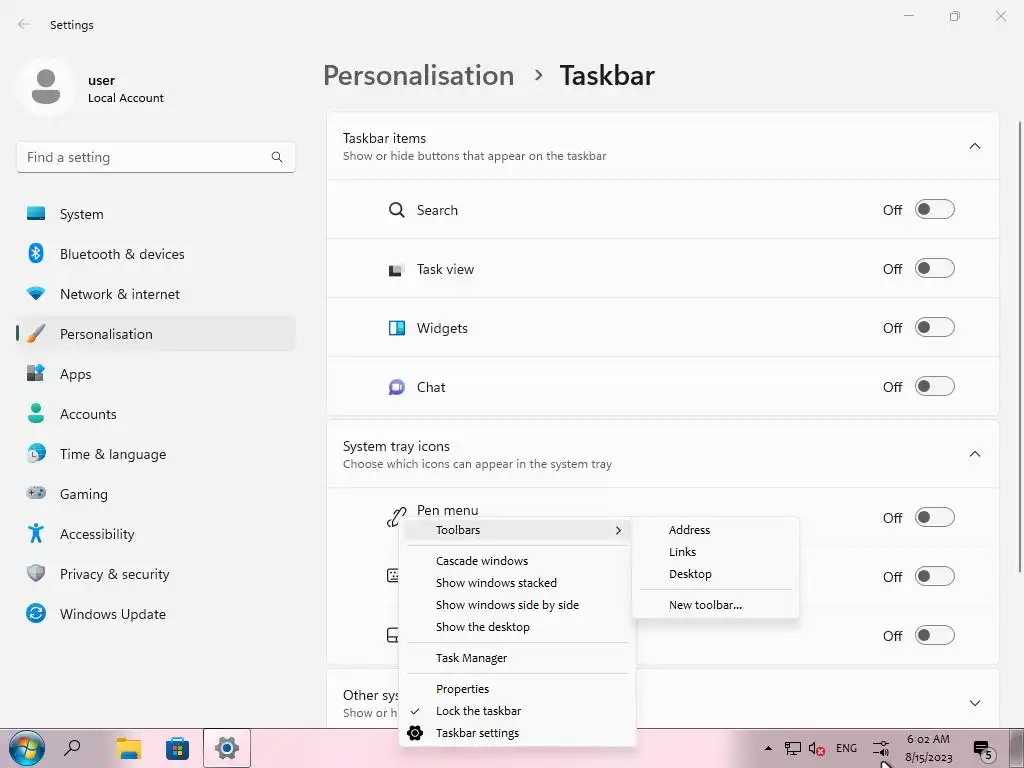Open Microsoft Store from the taskbar

pyautogui.click(x=177, y=748)
